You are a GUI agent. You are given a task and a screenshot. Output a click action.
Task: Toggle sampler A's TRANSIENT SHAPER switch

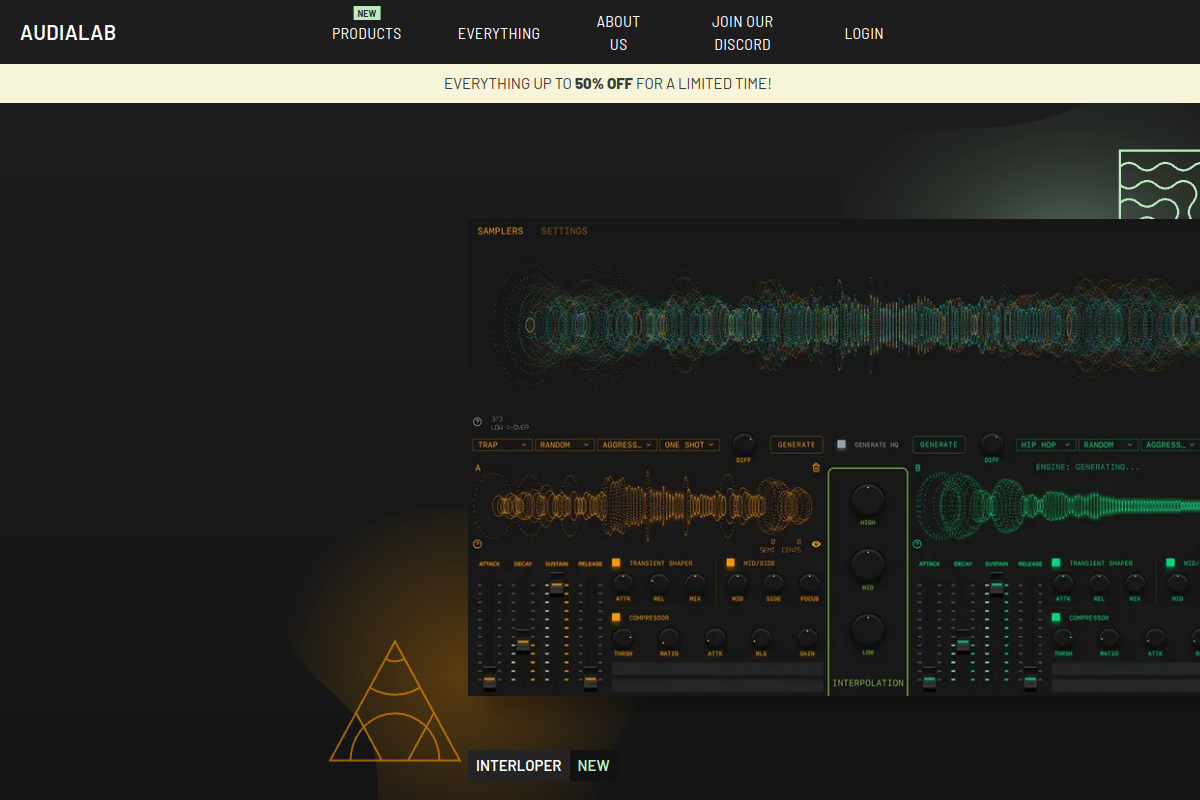617,563
